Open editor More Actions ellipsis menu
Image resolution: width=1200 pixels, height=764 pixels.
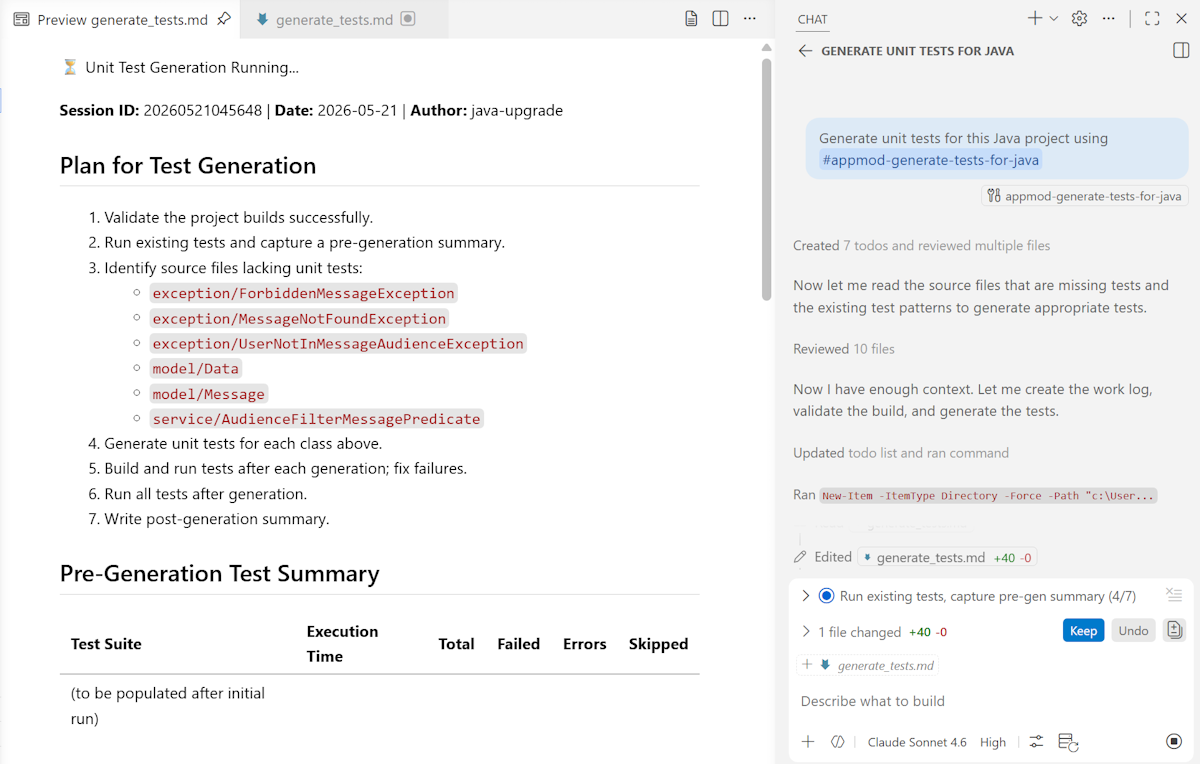[750, 19]
